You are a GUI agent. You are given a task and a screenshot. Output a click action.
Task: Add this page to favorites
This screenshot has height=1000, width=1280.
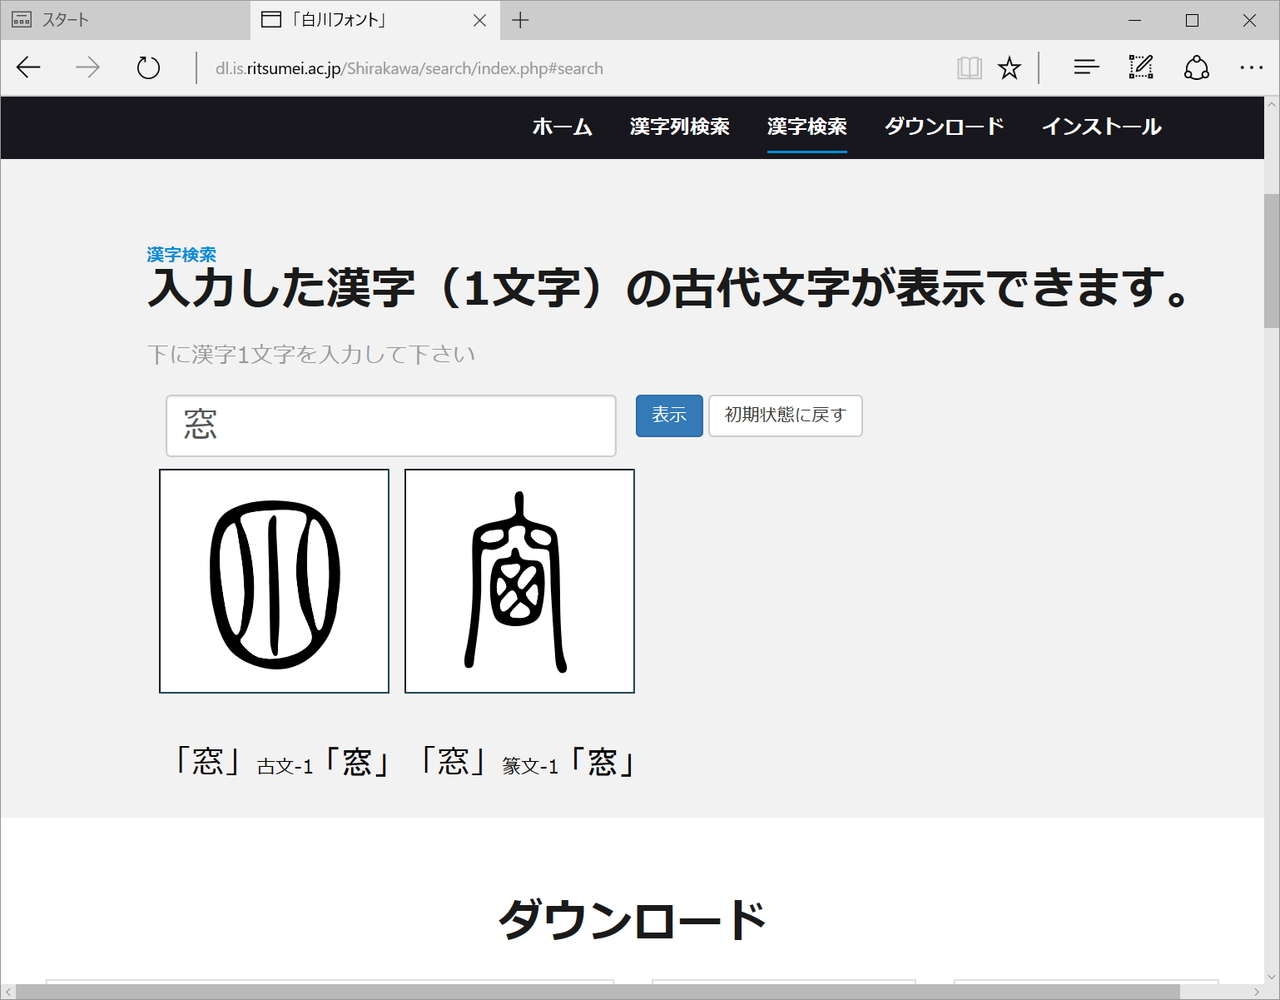(x=1010, y=67)
